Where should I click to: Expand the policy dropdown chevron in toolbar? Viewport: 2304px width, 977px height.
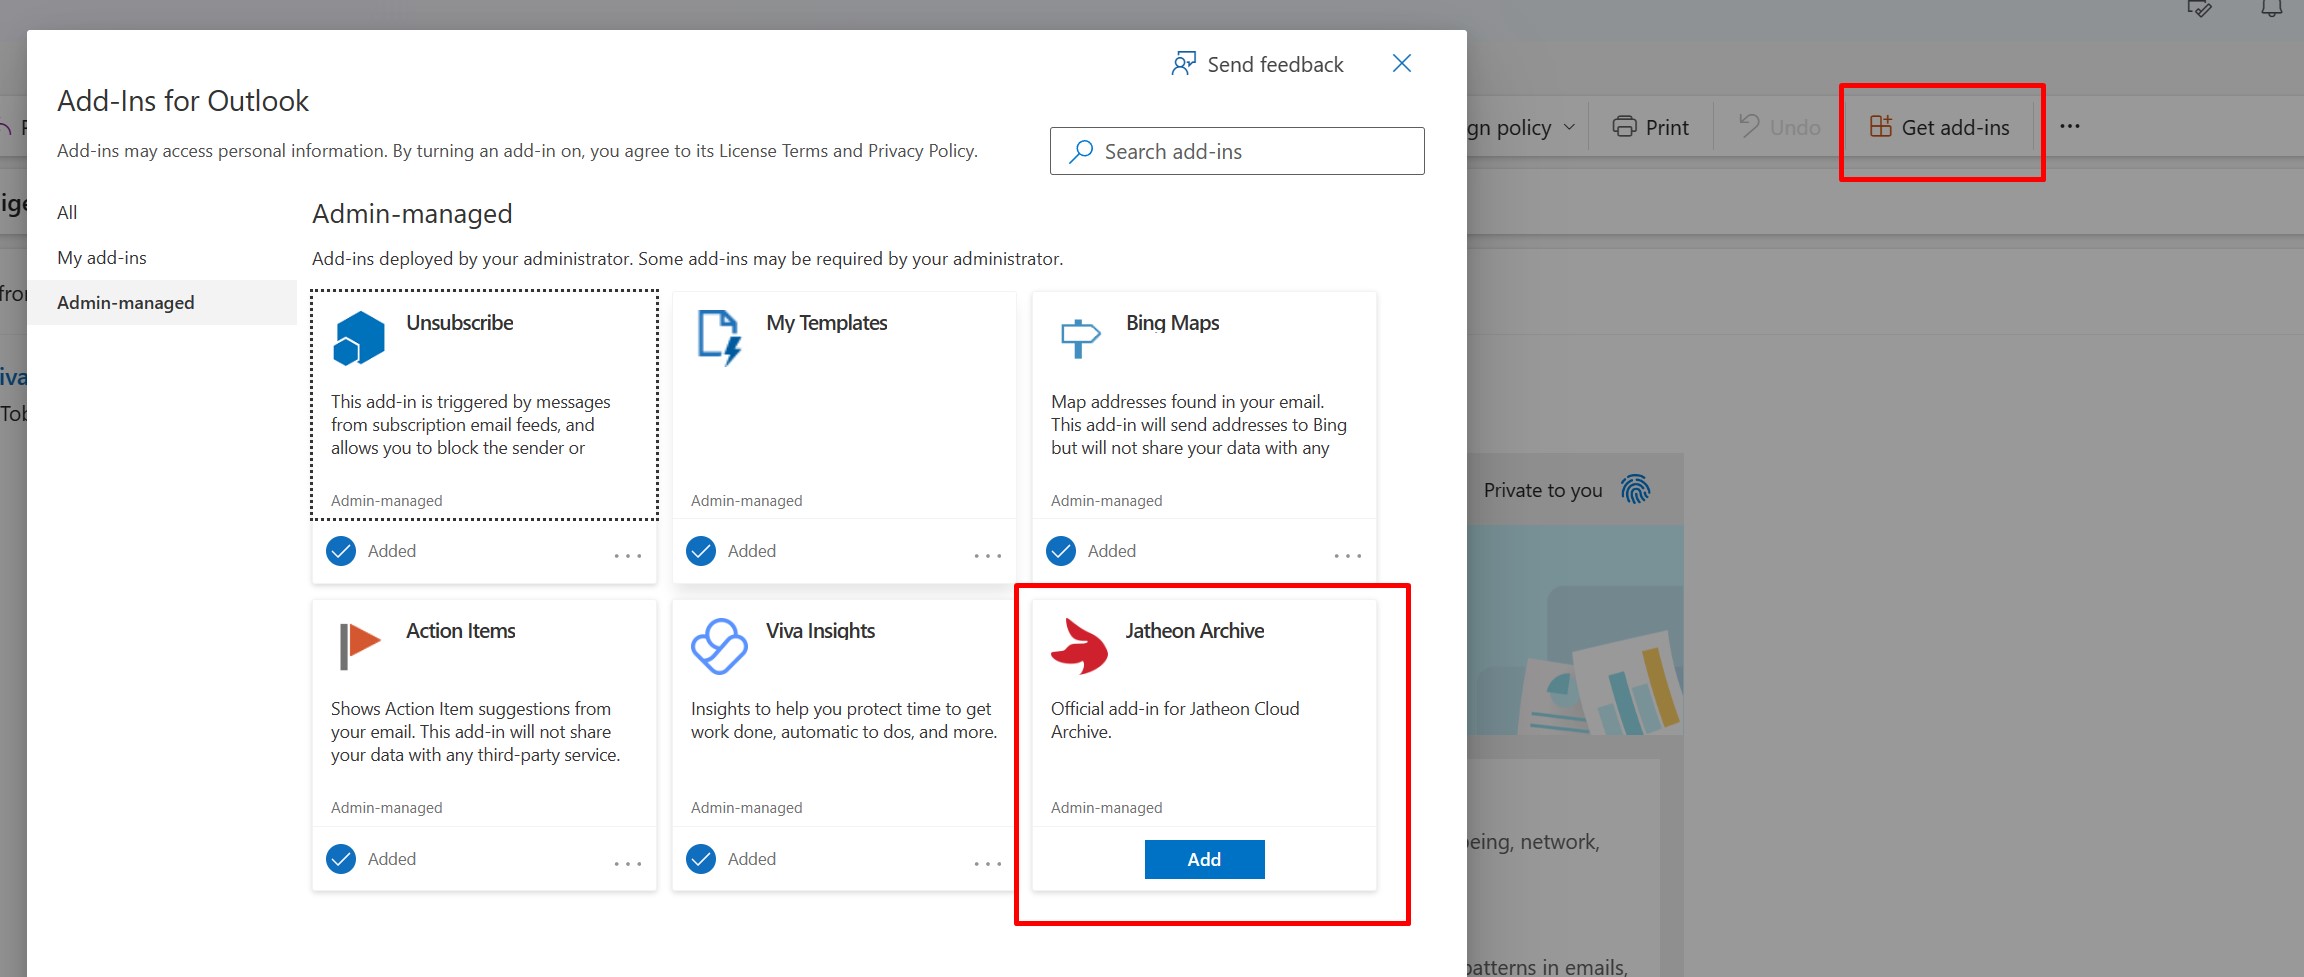click(1569, 127)
